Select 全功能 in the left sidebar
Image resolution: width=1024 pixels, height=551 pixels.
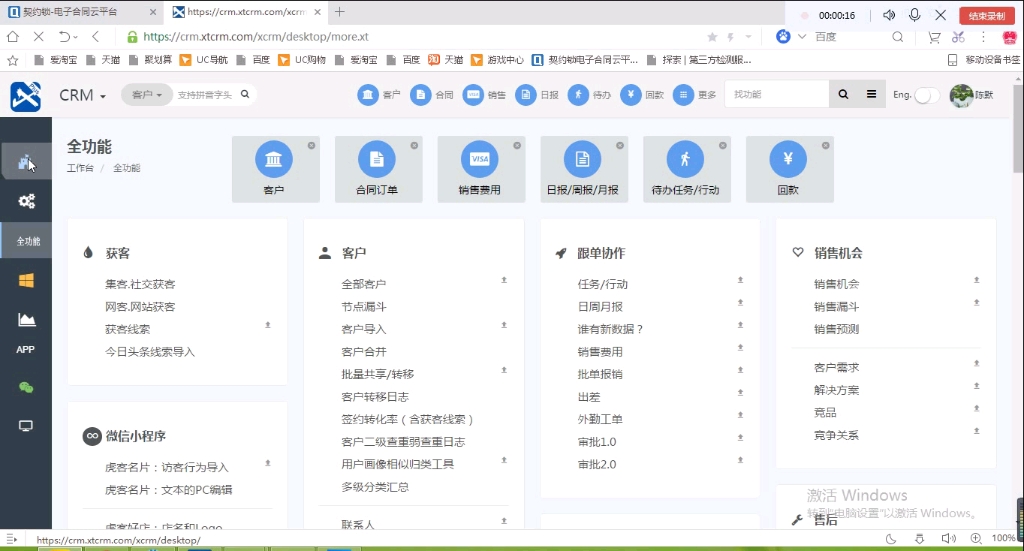click(26, 241)
